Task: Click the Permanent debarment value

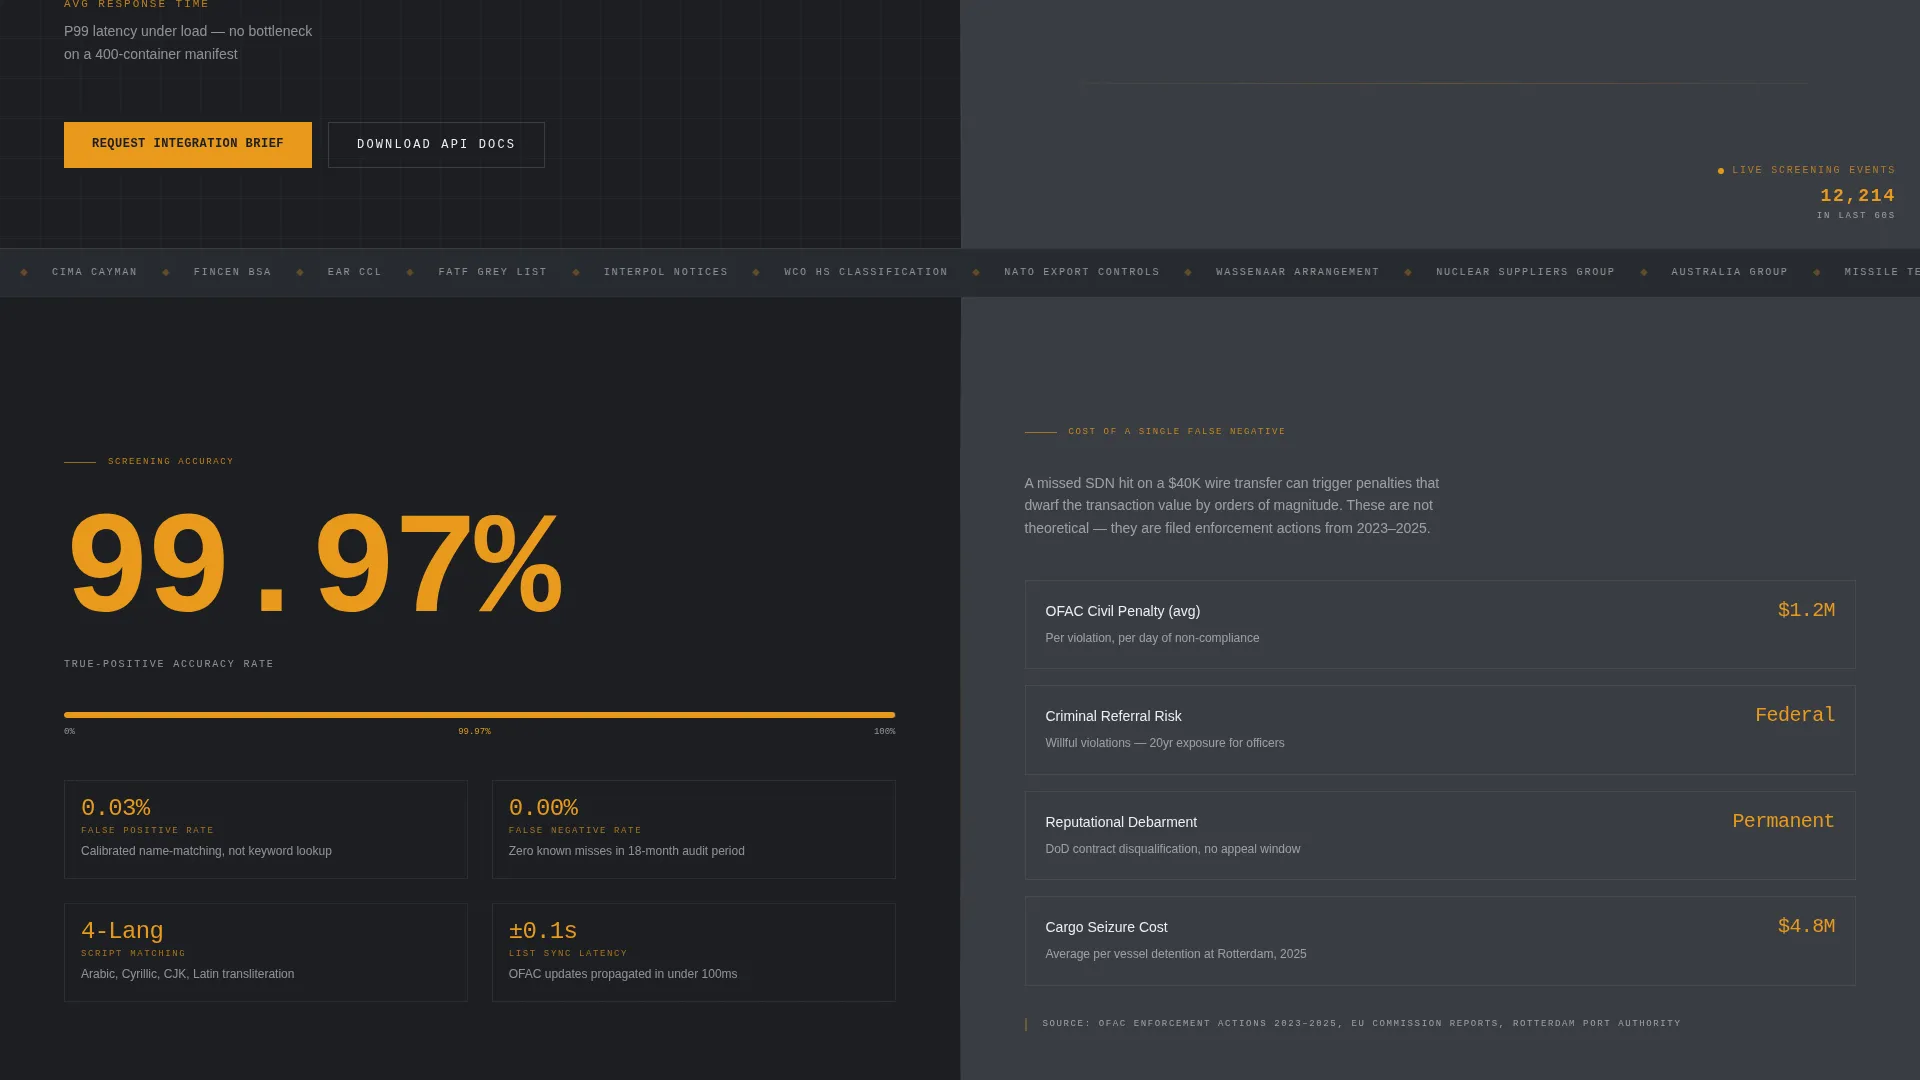Action: point(1783,821)
